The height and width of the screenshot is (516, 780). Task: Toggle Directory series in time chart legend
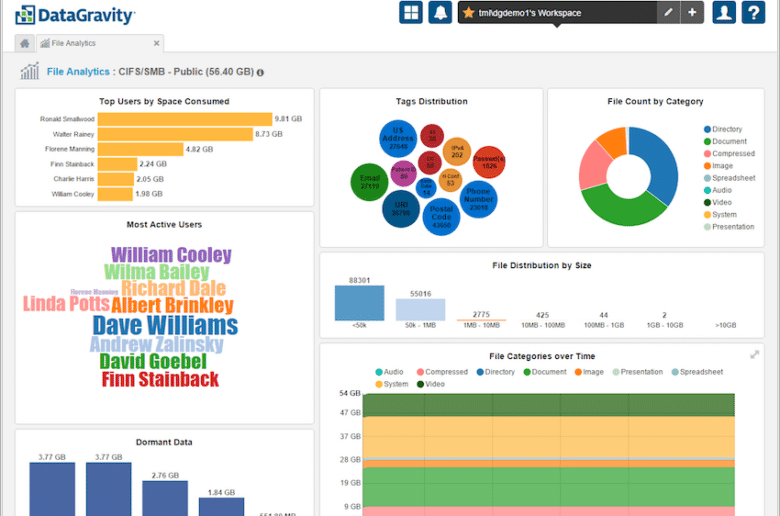pos(495,372)
